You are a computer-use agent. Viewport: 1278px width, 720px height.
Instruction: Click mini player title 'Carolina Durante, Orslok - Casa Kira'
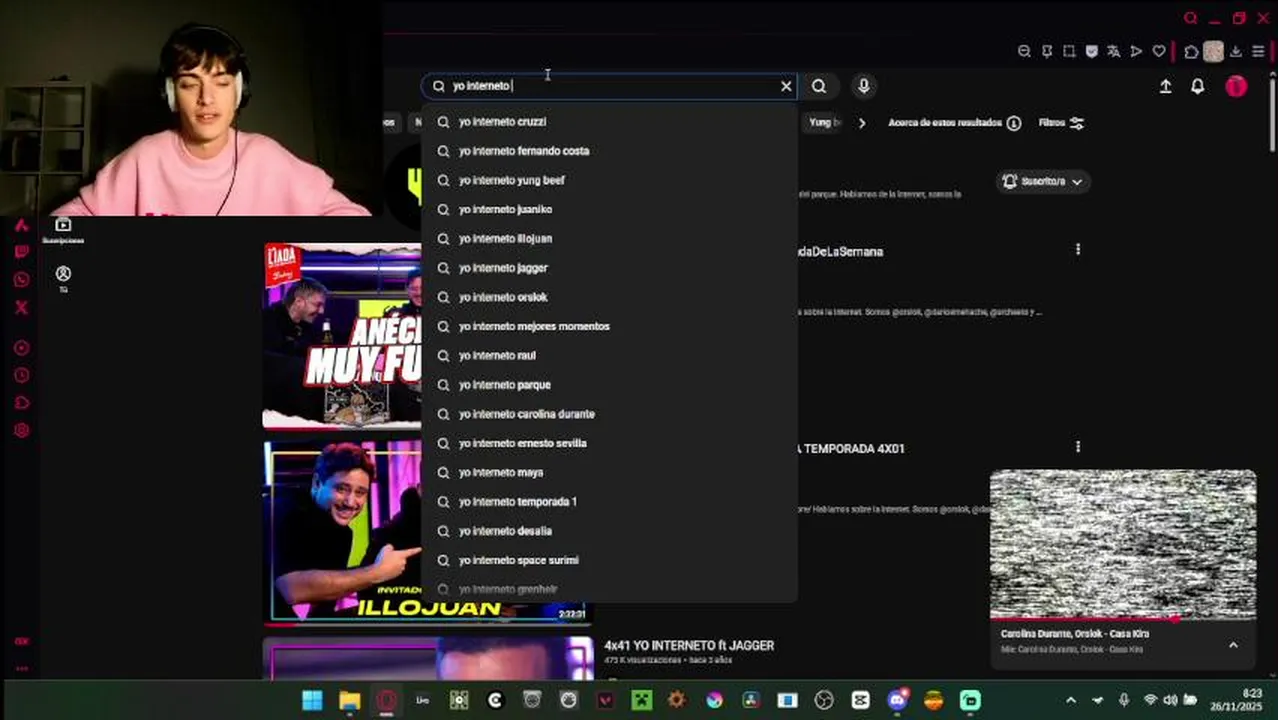(x=1075, y=634)
